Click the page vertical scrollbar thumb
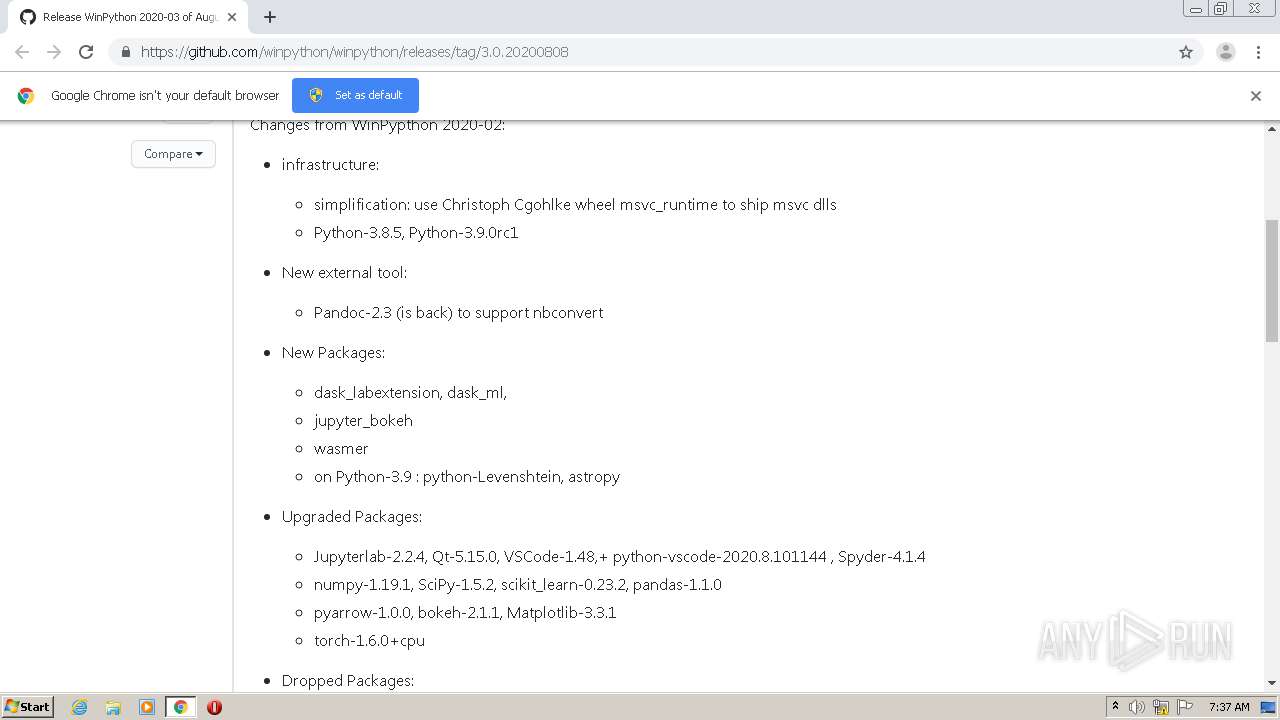 1272,281
